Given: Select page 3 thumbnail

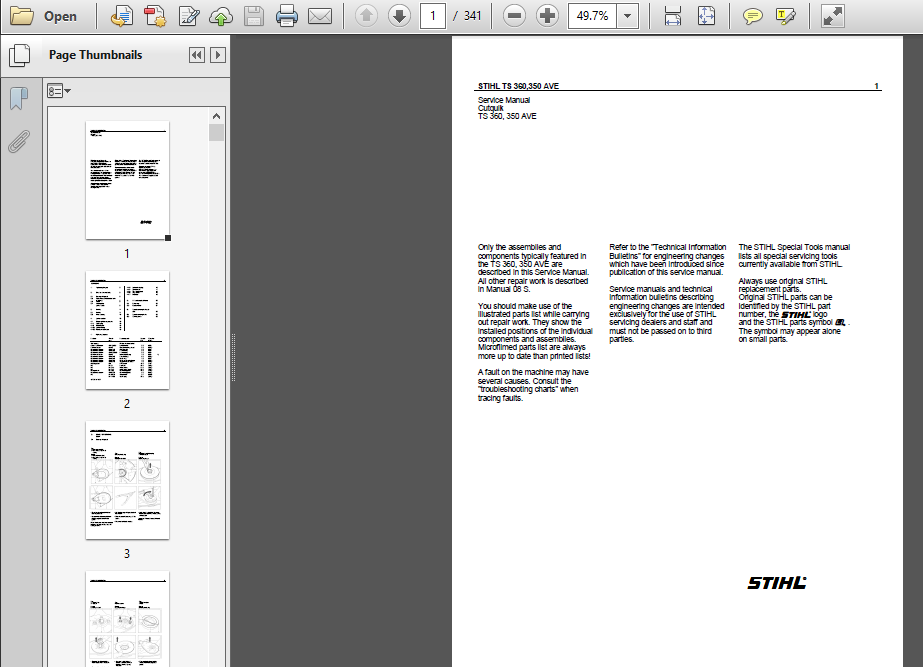Looking at the screenshot, I should pyautogui.click(x=127, y=480).
